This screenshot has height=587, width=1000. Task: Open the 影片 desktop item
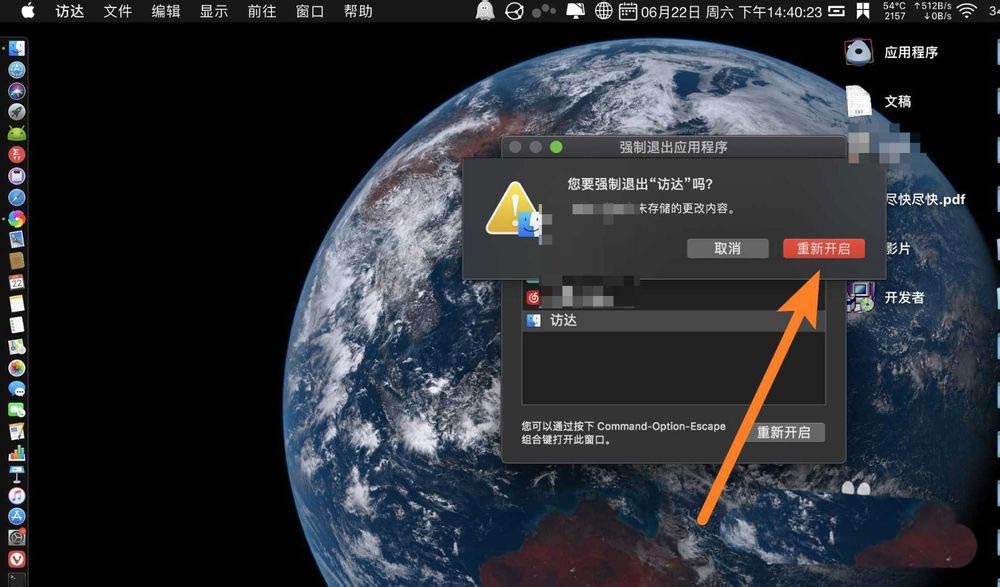[898, 248]
